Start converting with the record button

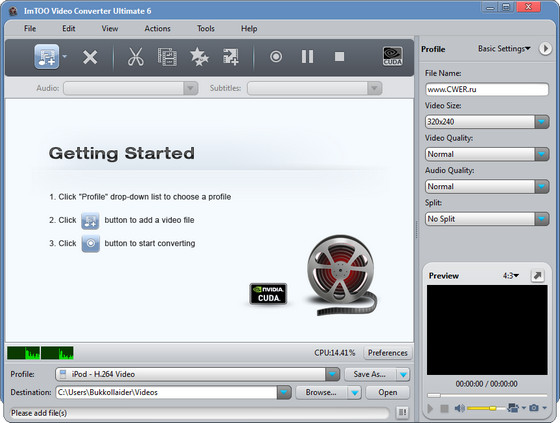coord(276,56)
